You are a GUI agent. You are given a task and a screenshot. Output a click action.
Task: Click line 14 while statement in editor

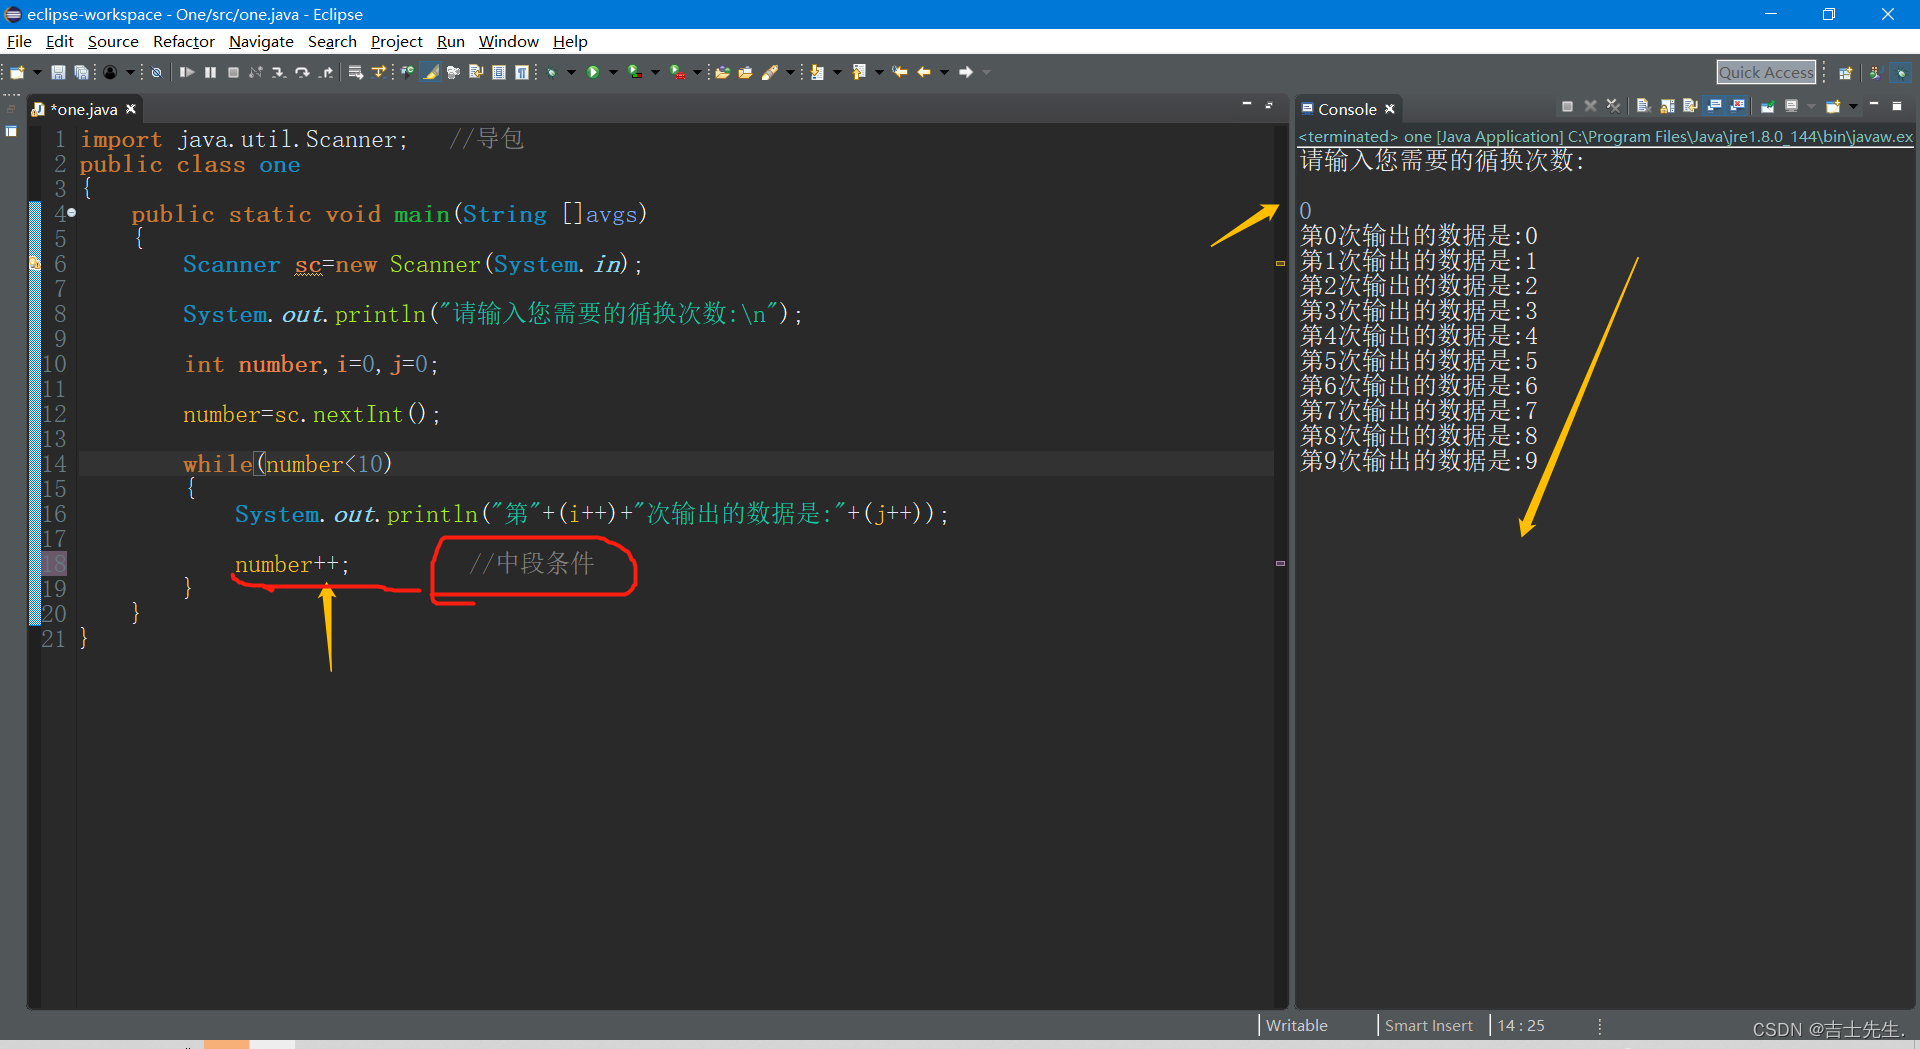[x=288, y=464]
